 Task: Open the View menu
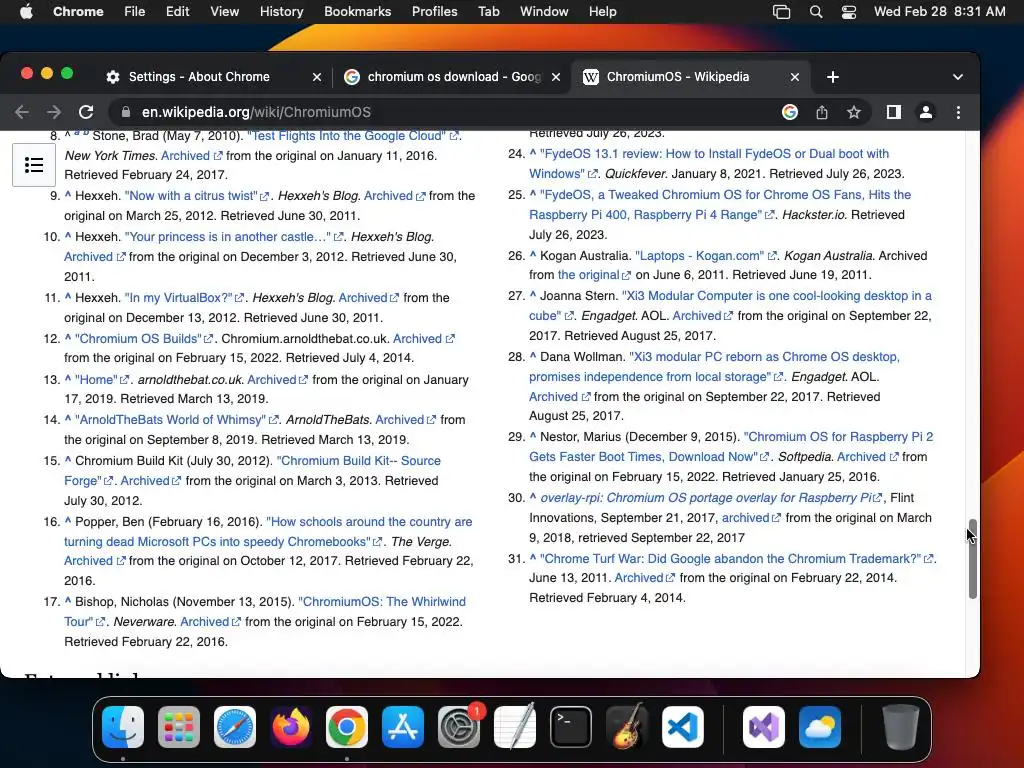click(224, 11)
